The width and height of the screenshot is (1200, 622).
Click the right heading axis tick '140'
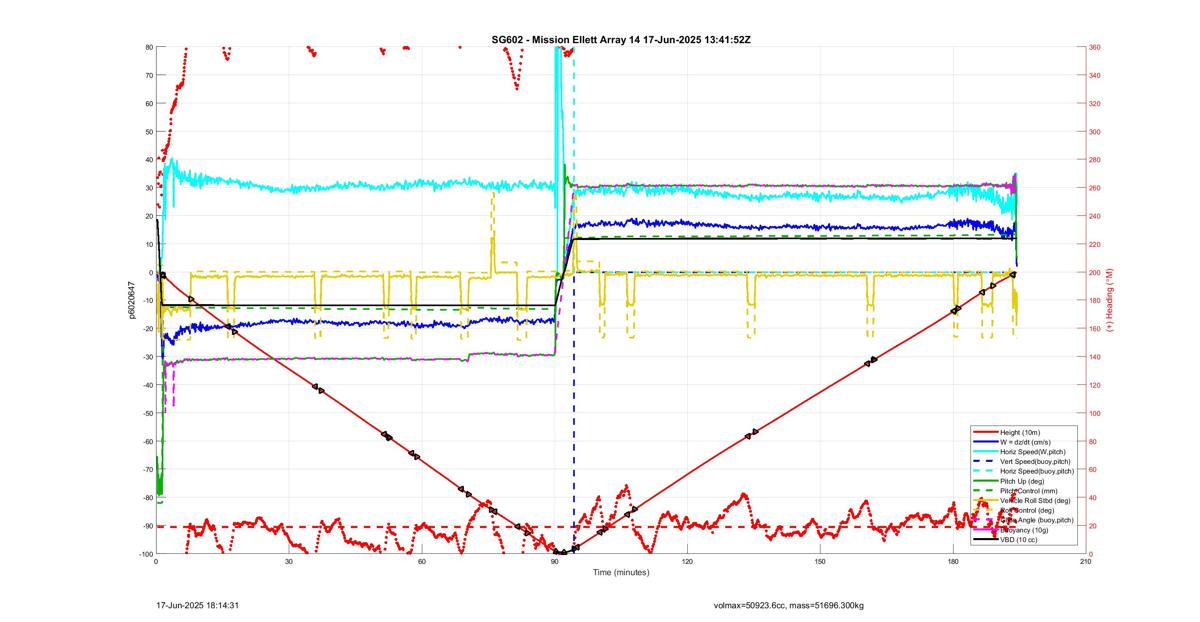point(1095,357)
